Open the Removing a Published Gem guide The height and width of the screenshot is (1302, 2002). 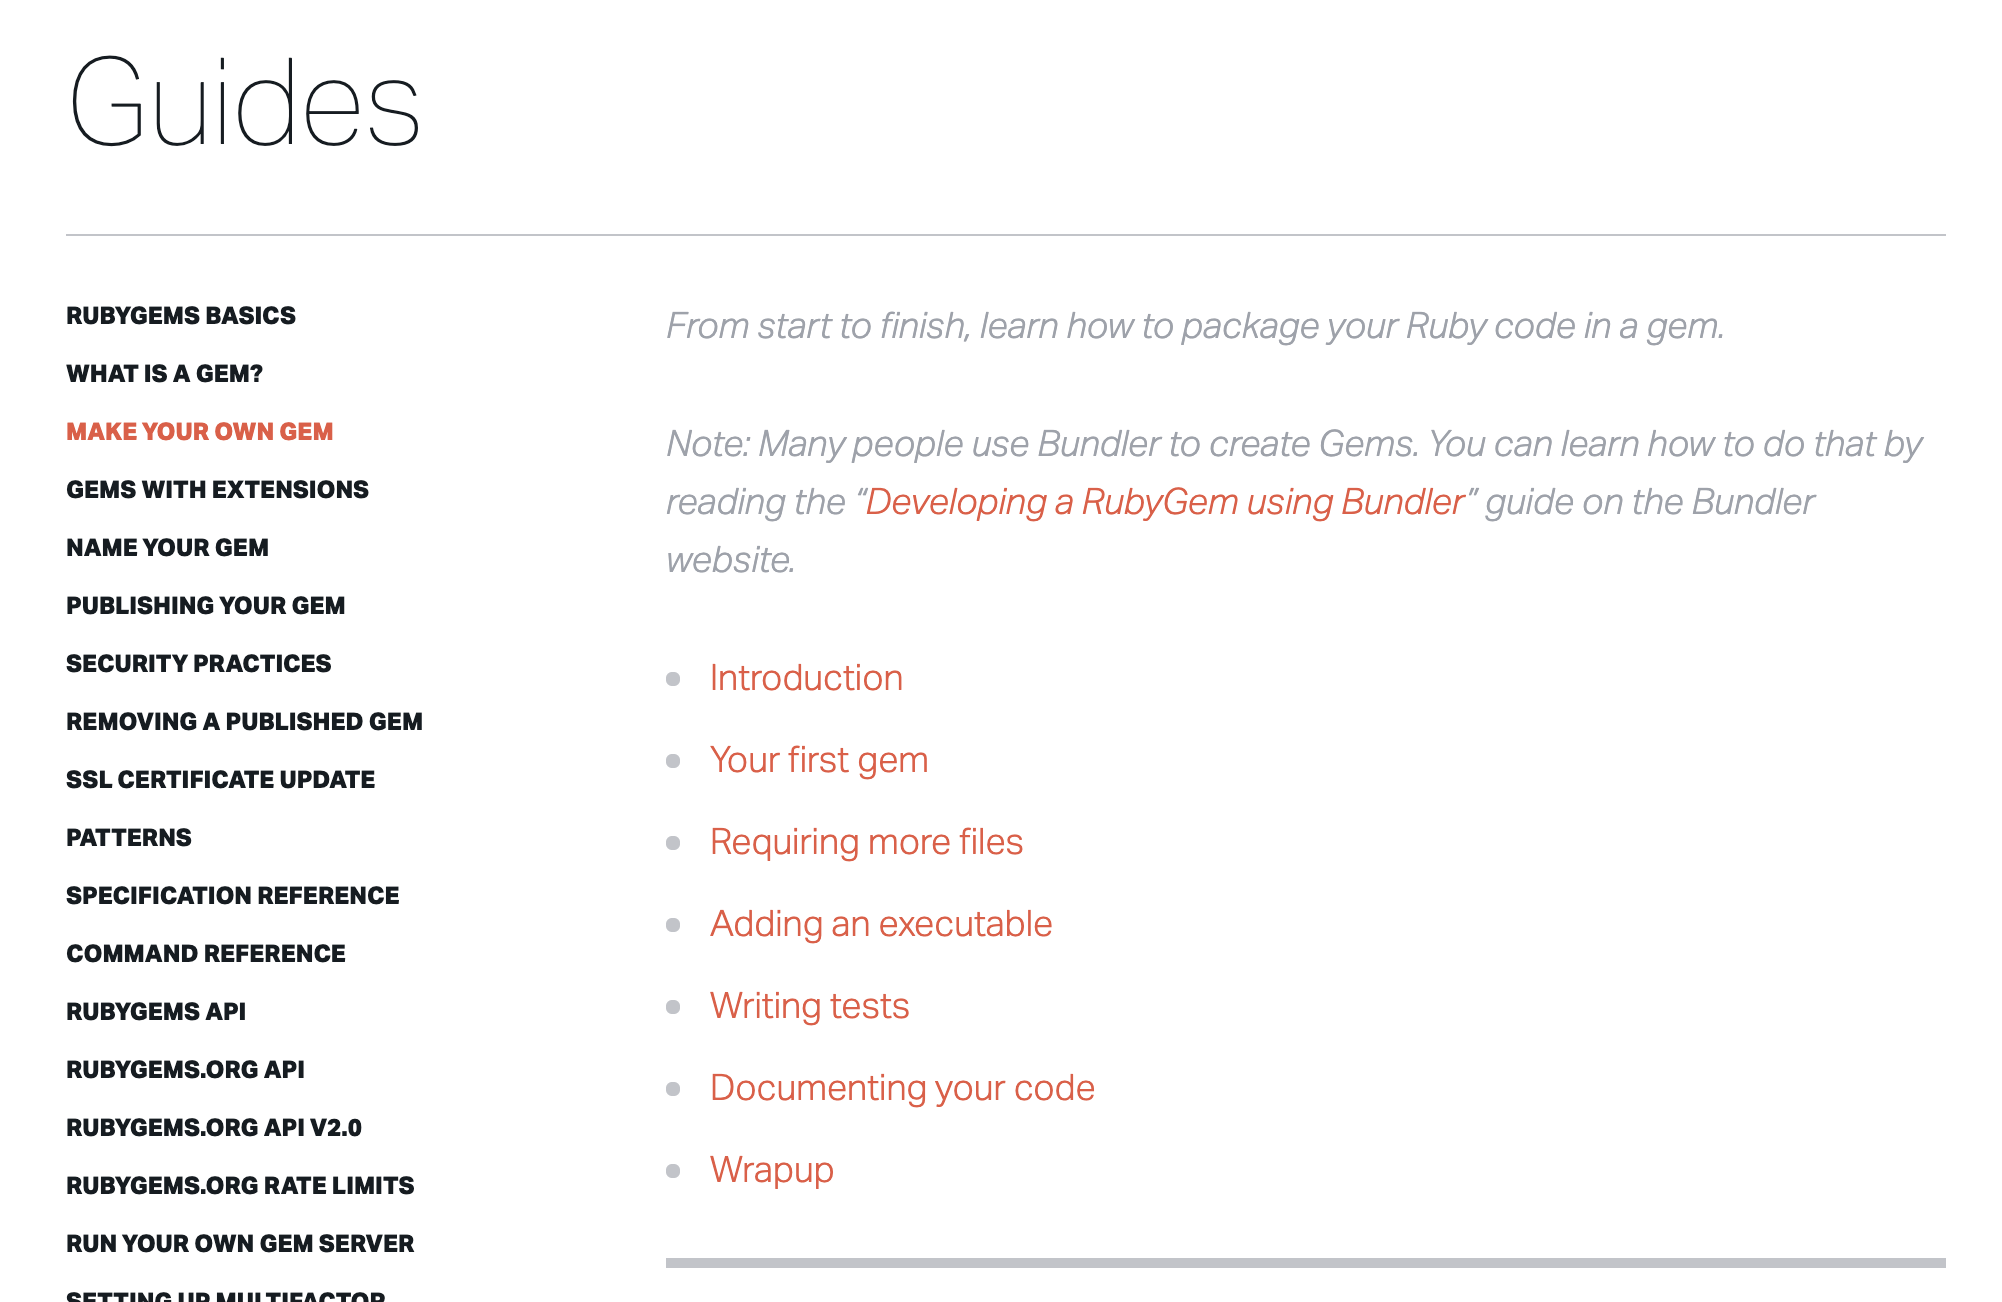coord(244,722)
